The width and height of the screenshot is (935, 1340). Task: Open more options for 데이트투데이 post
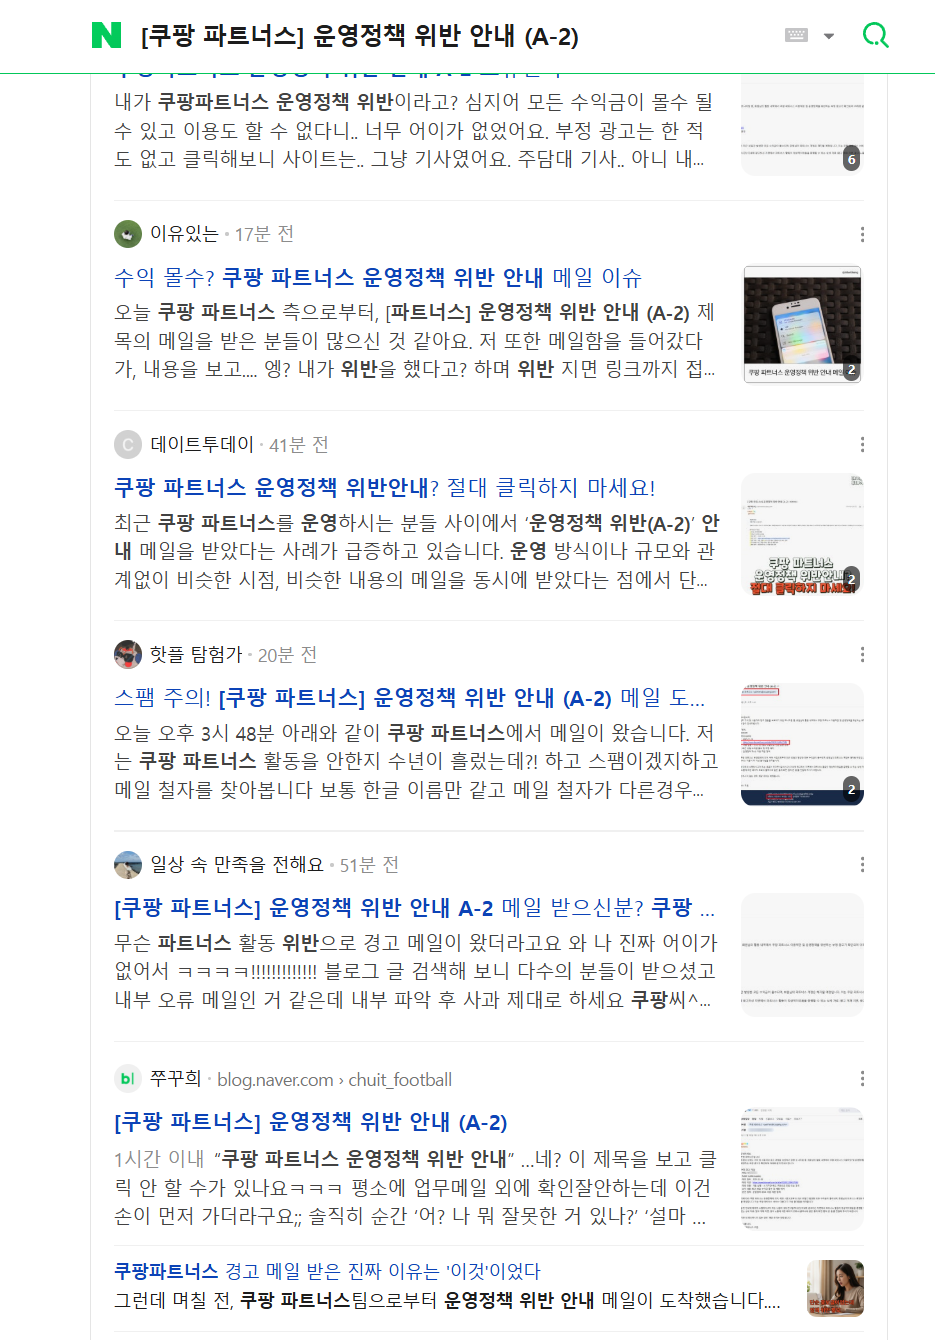[862, 444]
